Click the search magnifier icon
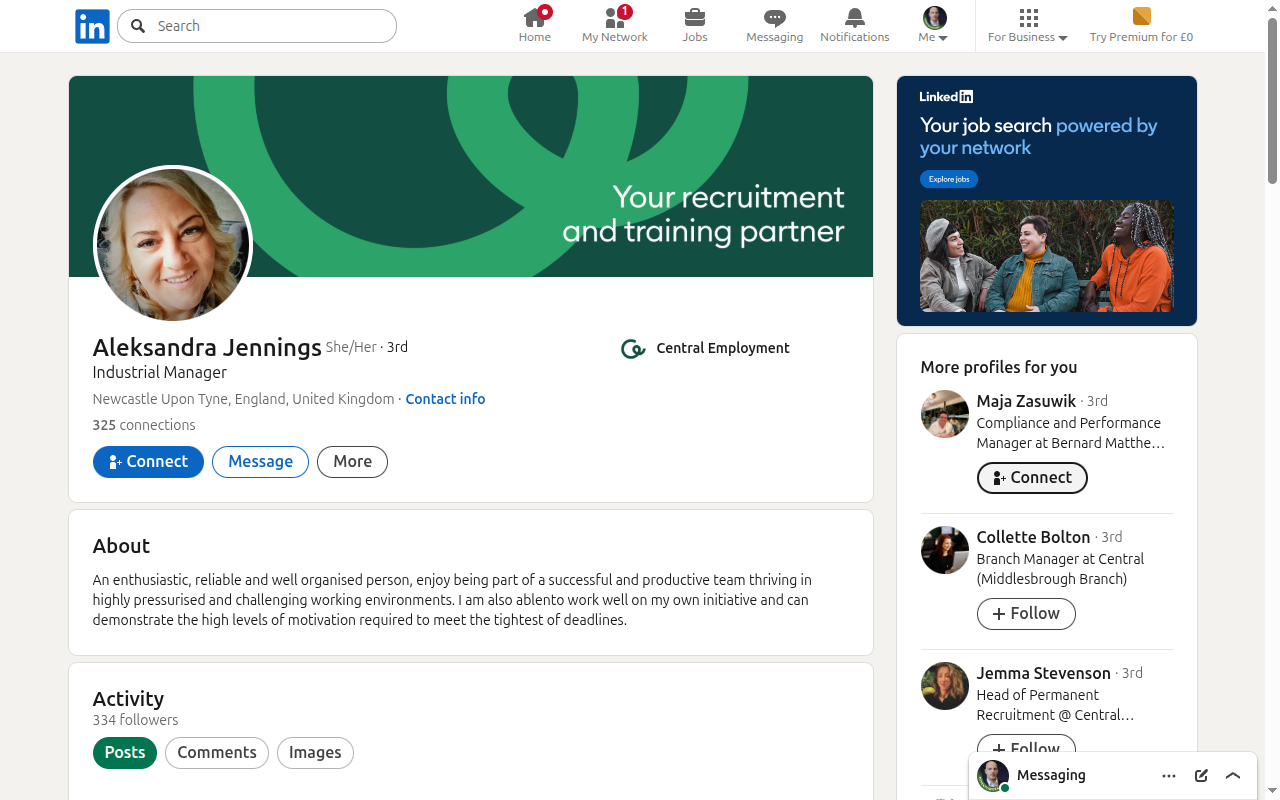 point(138,26)
